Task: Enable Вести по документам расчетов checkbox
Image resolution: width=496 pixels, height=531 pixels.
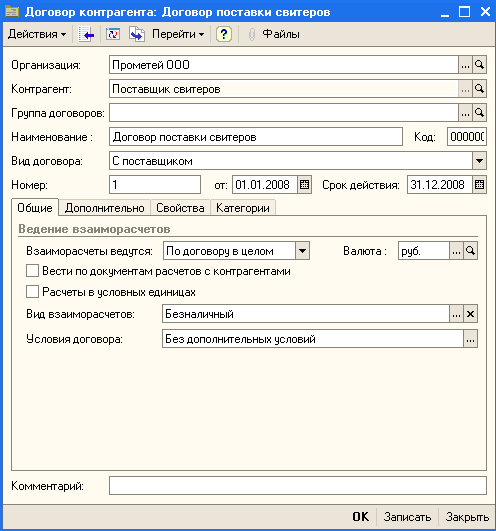Action: (x=33, y=271)
